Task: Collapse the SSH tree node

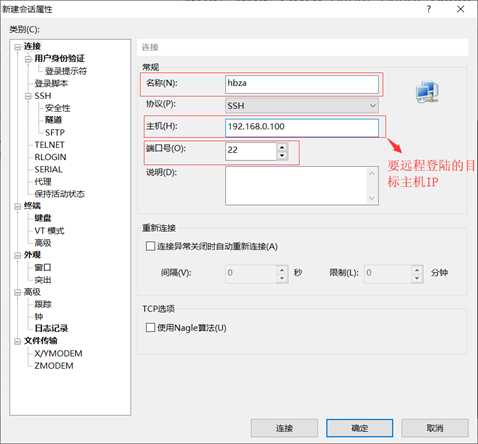Action: click(28, 96)
